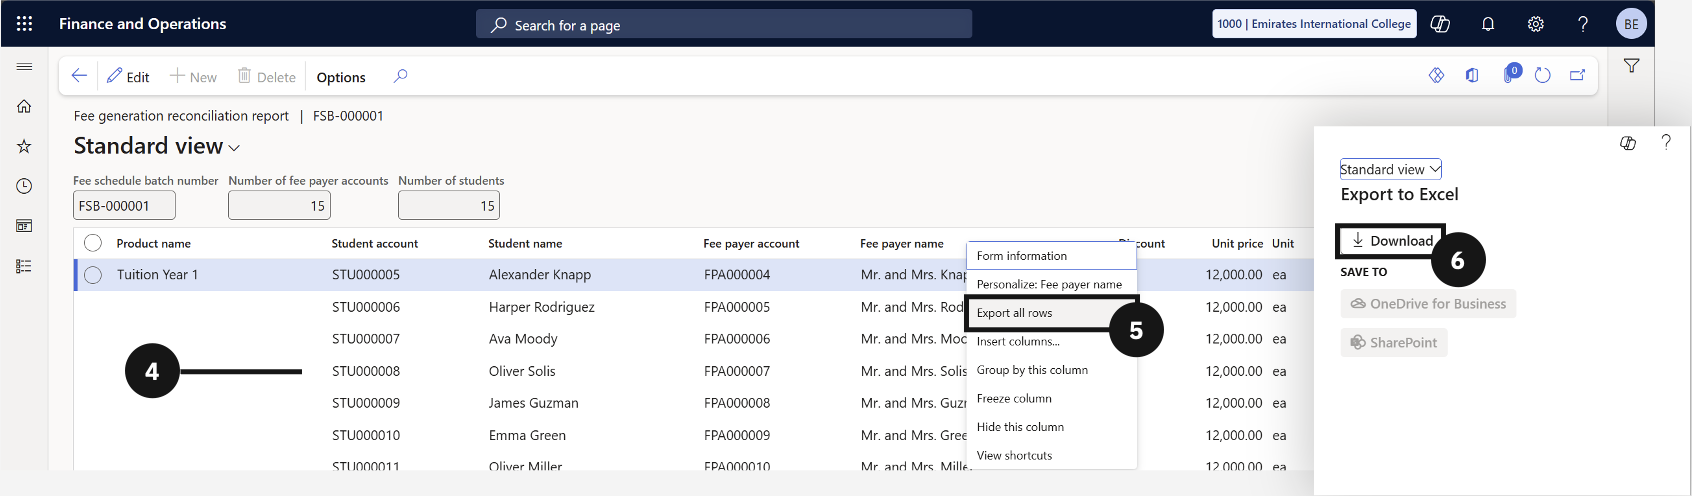The height and width of the screenshot is (496, 1692).
Task: Choose Group by this column
Action: pyautogui.click(x=1051, y=370)
